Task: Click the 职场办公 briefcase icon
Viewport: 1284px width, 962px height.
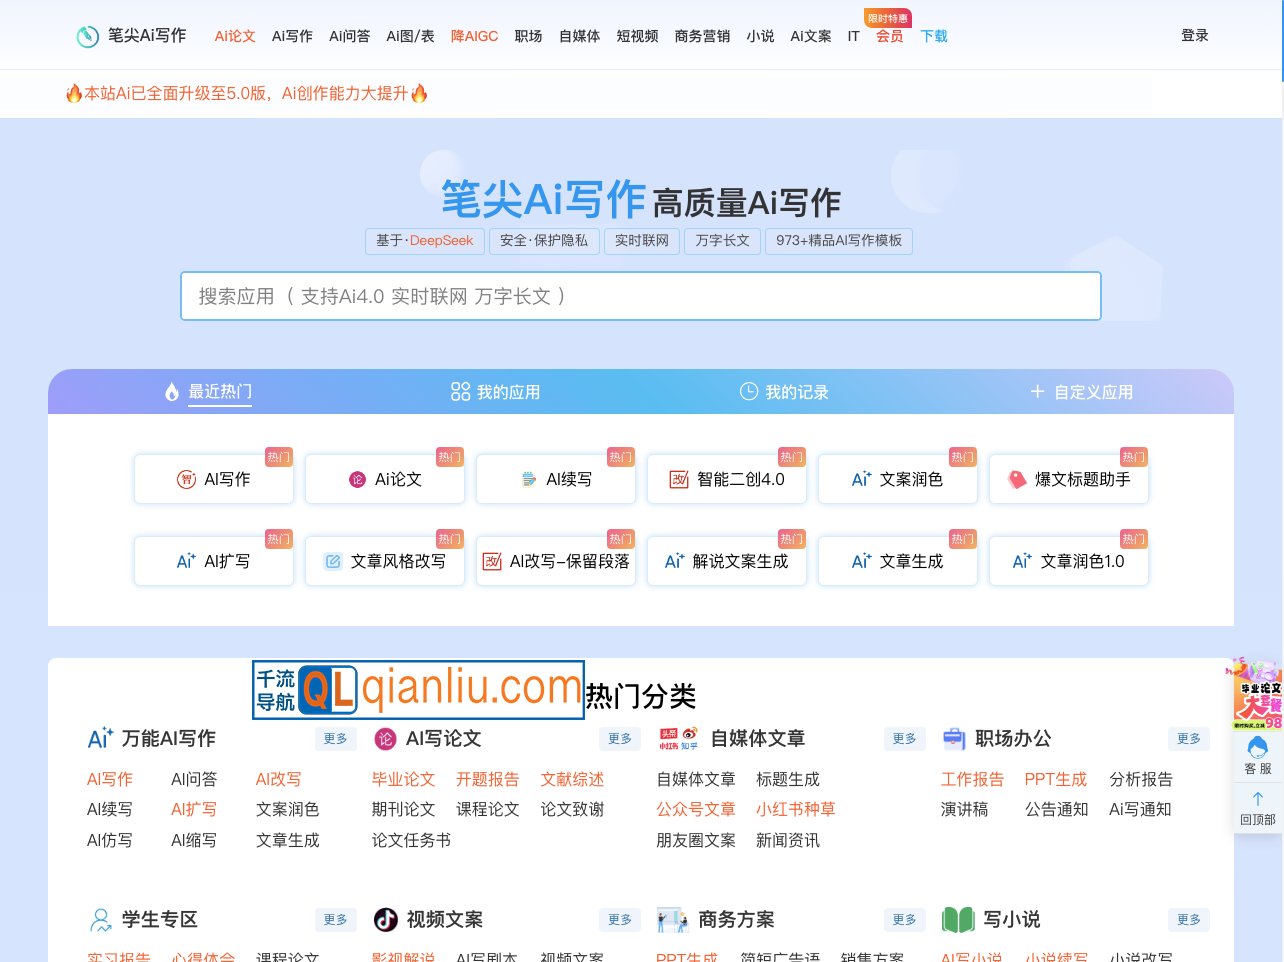Action: (x=954, y=738)
